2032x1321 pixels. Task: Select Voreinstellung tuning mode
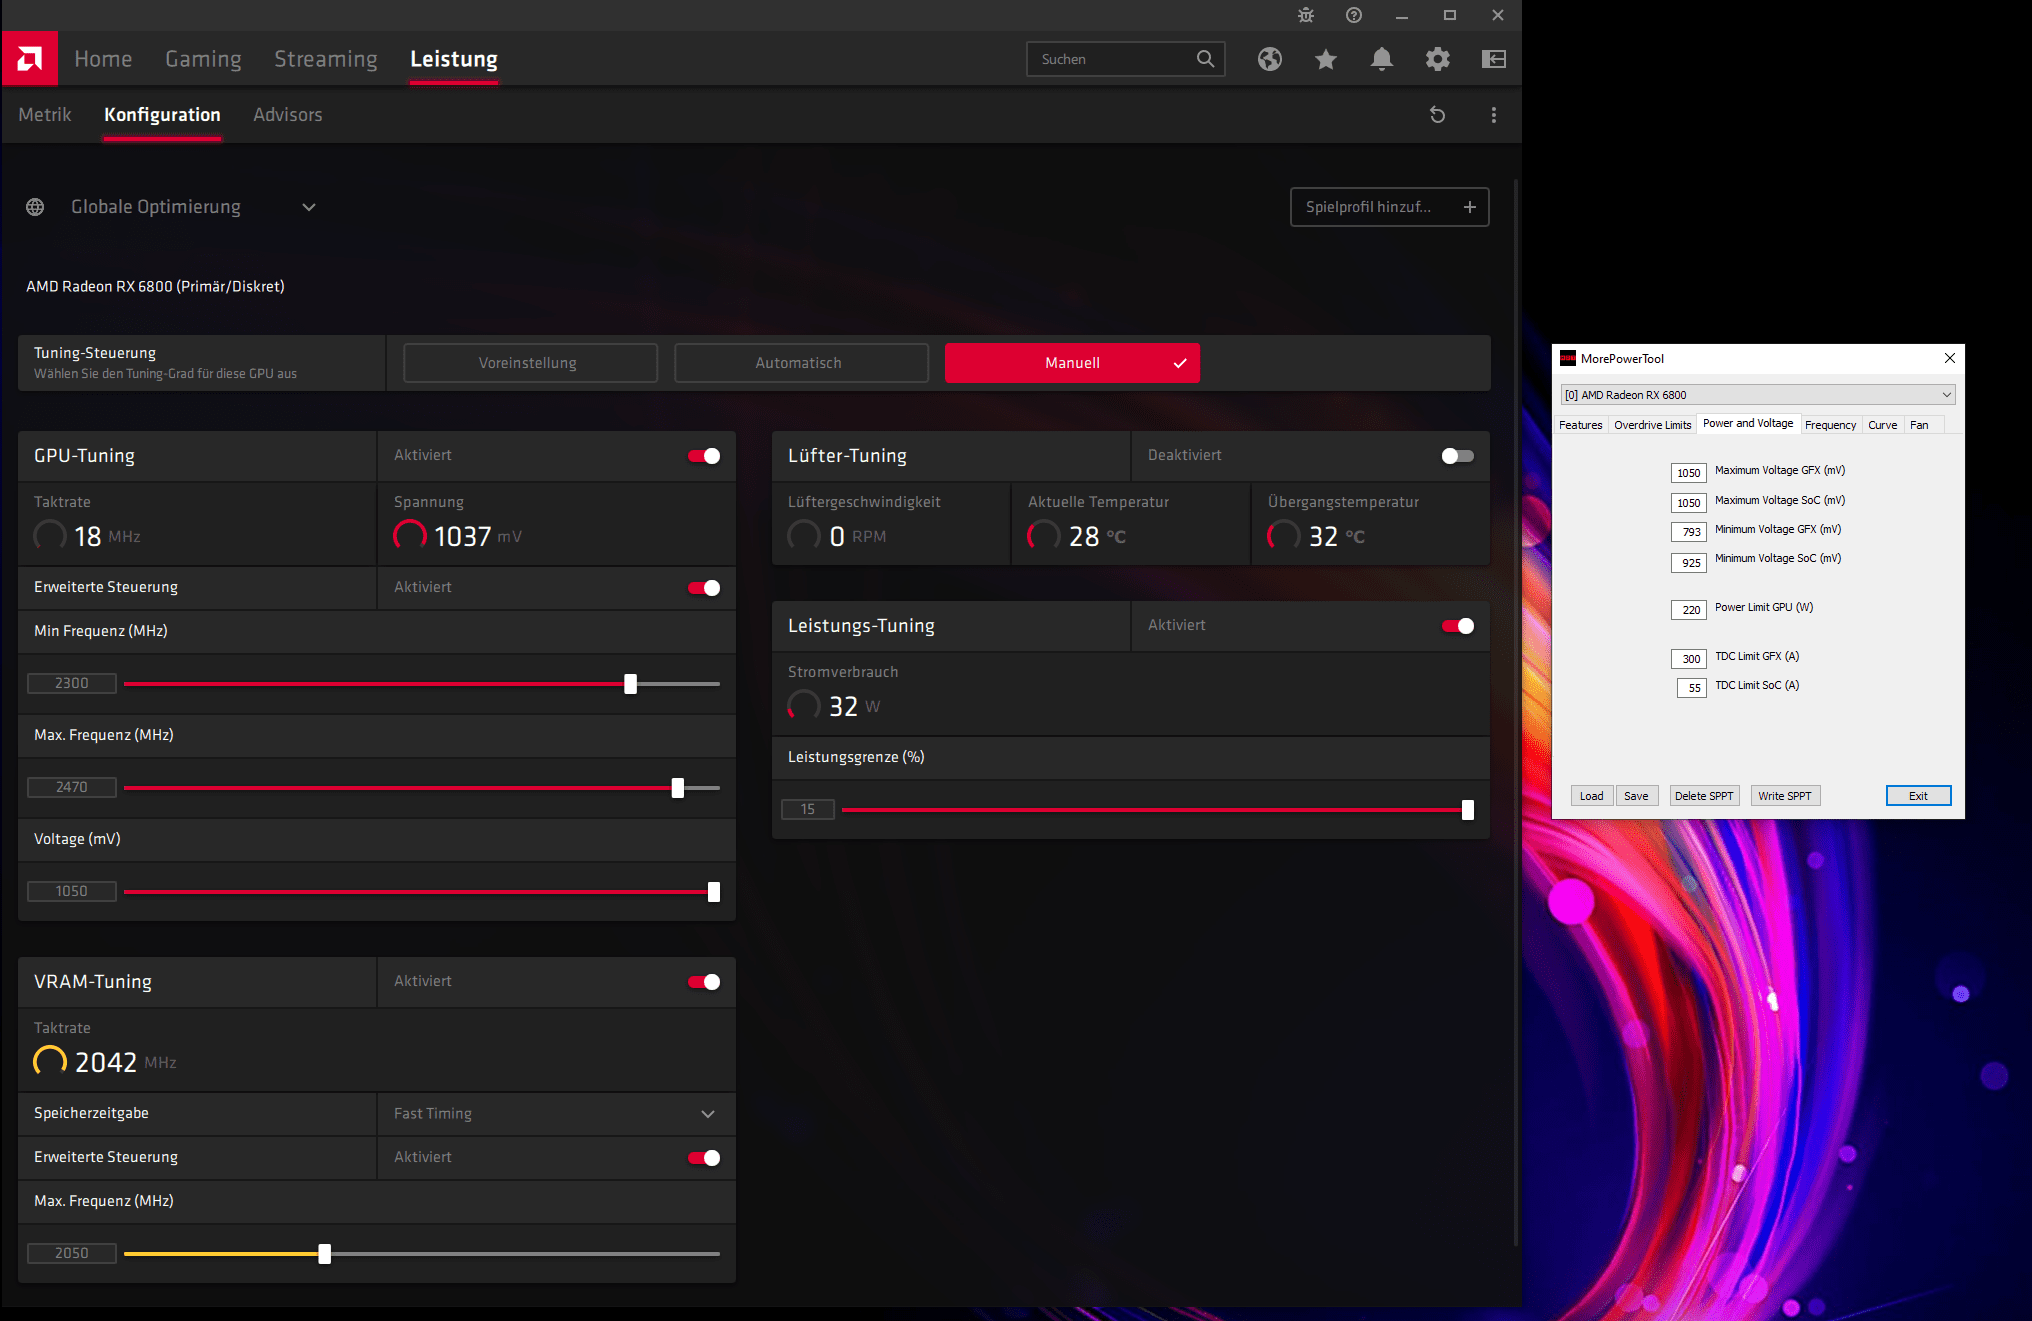[x=530, y=363]
